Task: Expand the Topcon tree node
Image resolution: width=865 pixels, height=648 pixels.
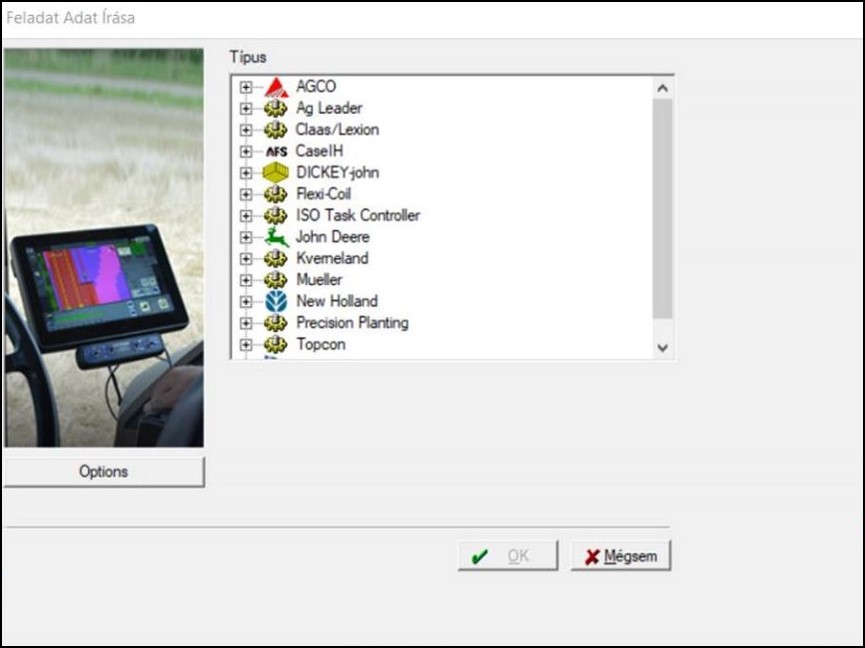Action: 246,345
